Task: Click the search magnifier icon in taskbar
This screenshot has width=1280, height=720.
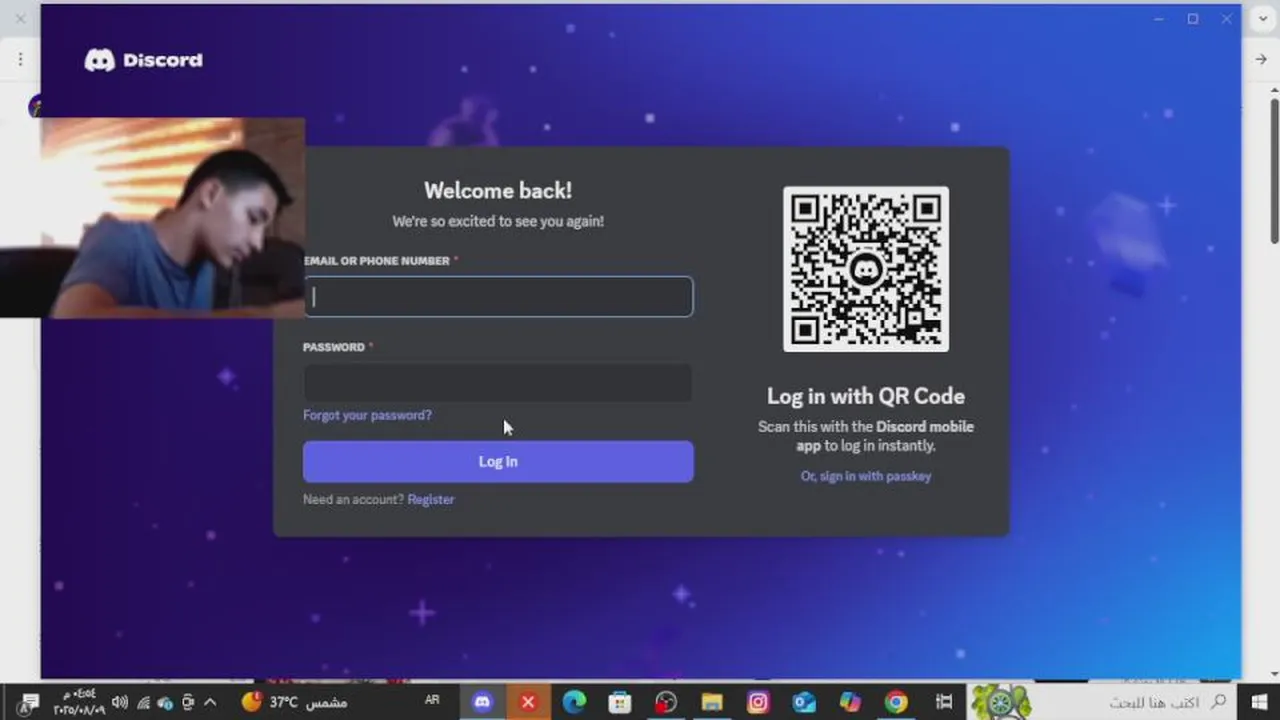Action: click(x=1218, y=702)
